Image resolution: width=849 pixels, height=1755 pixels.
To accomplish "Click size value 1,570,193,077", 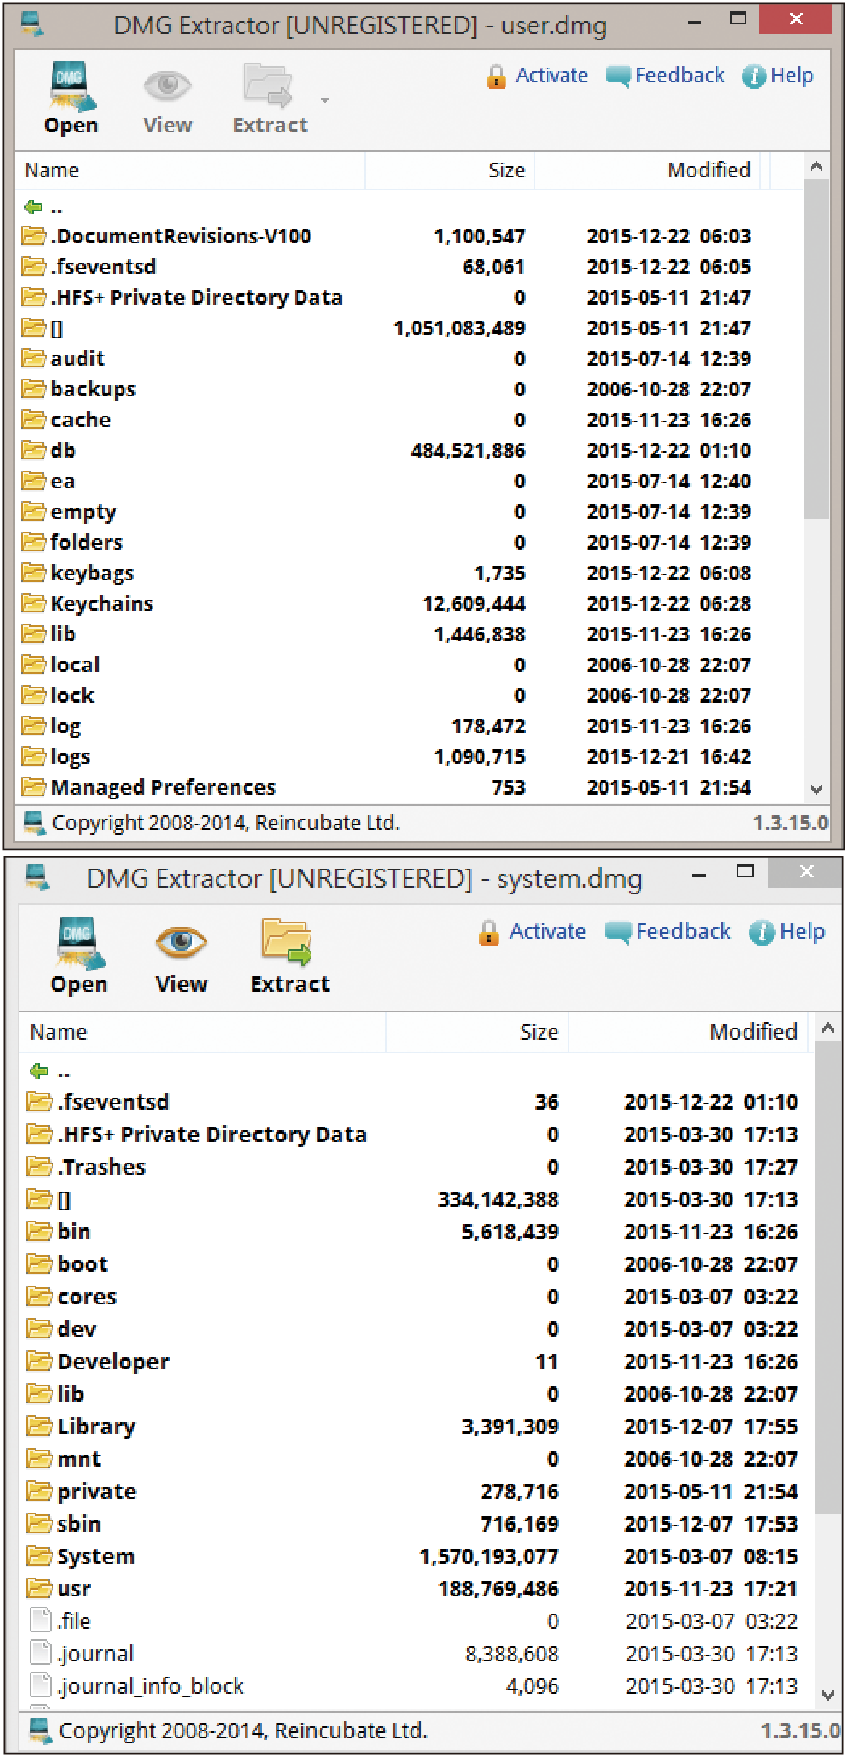I will pyautogui.click(x=489, y=1557).
